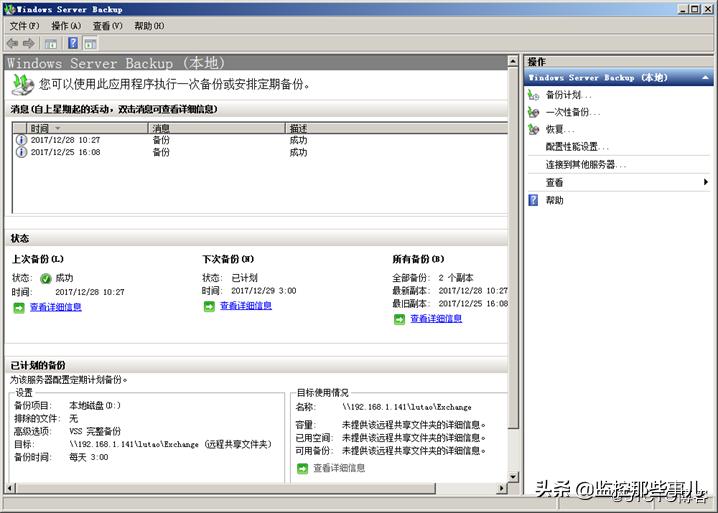Click the 备份 message cell of the 2017/12/25 row
This screenshot has width=718, height=513.
[161, 152]
